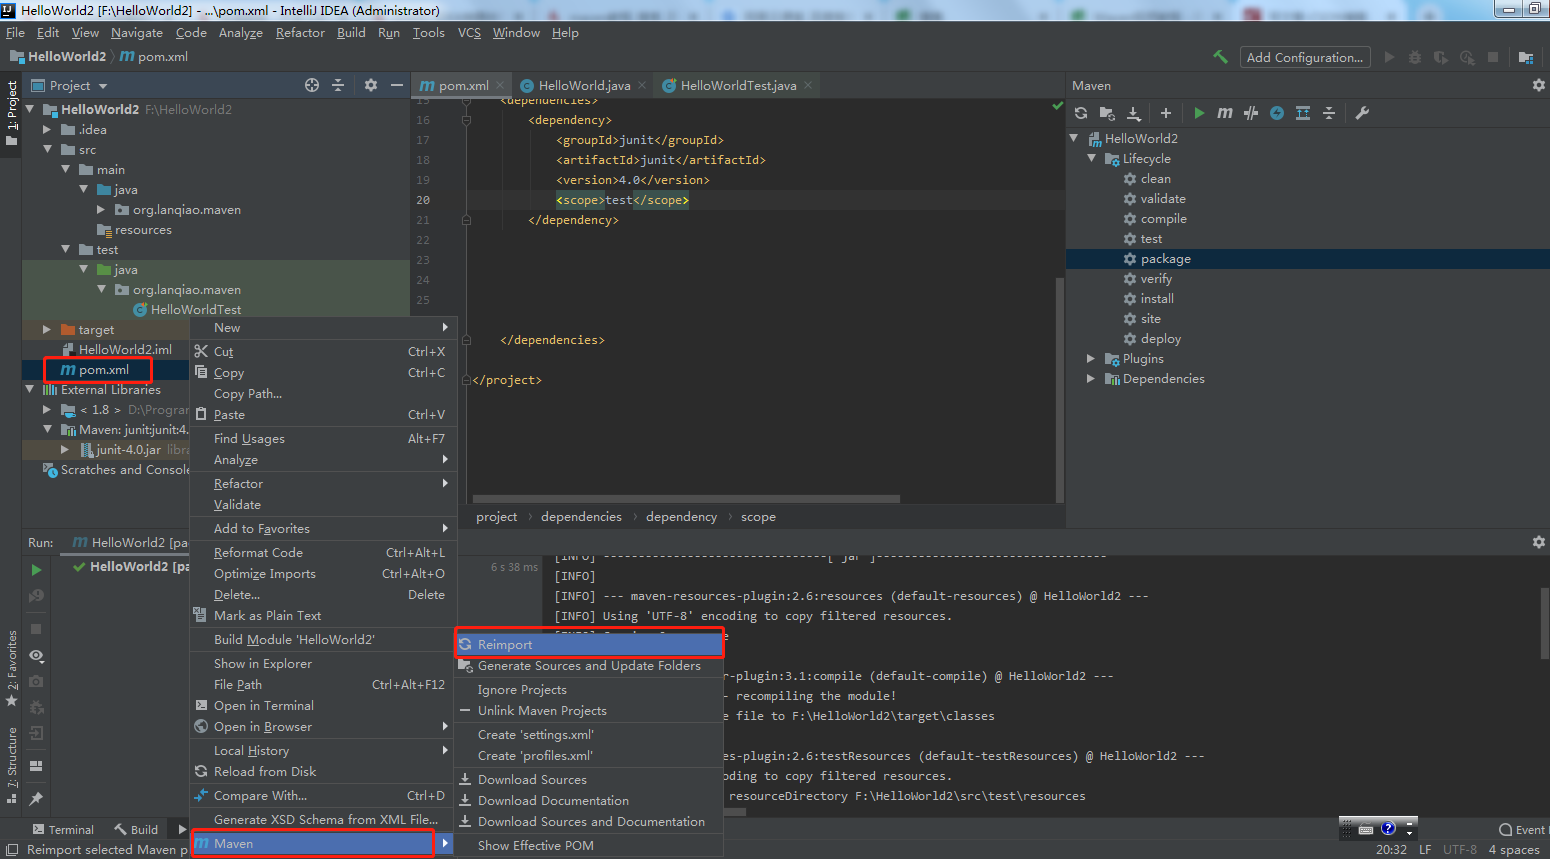Open Project panel gear settings
Screen dimensions: 1550x859
370,85
